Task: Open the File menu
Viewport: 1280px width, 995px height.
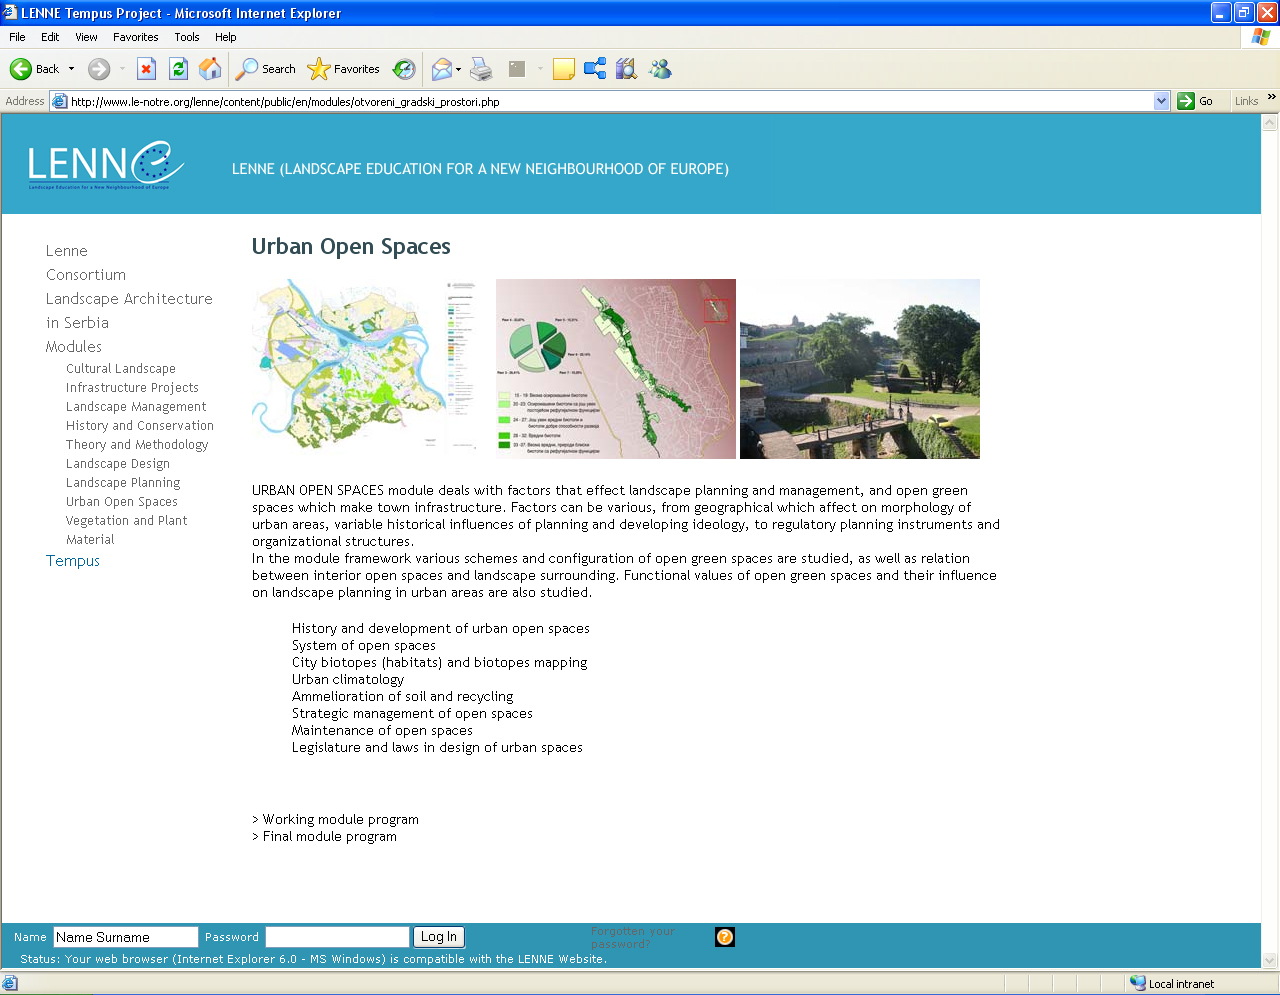Action: tap(17, 37)
